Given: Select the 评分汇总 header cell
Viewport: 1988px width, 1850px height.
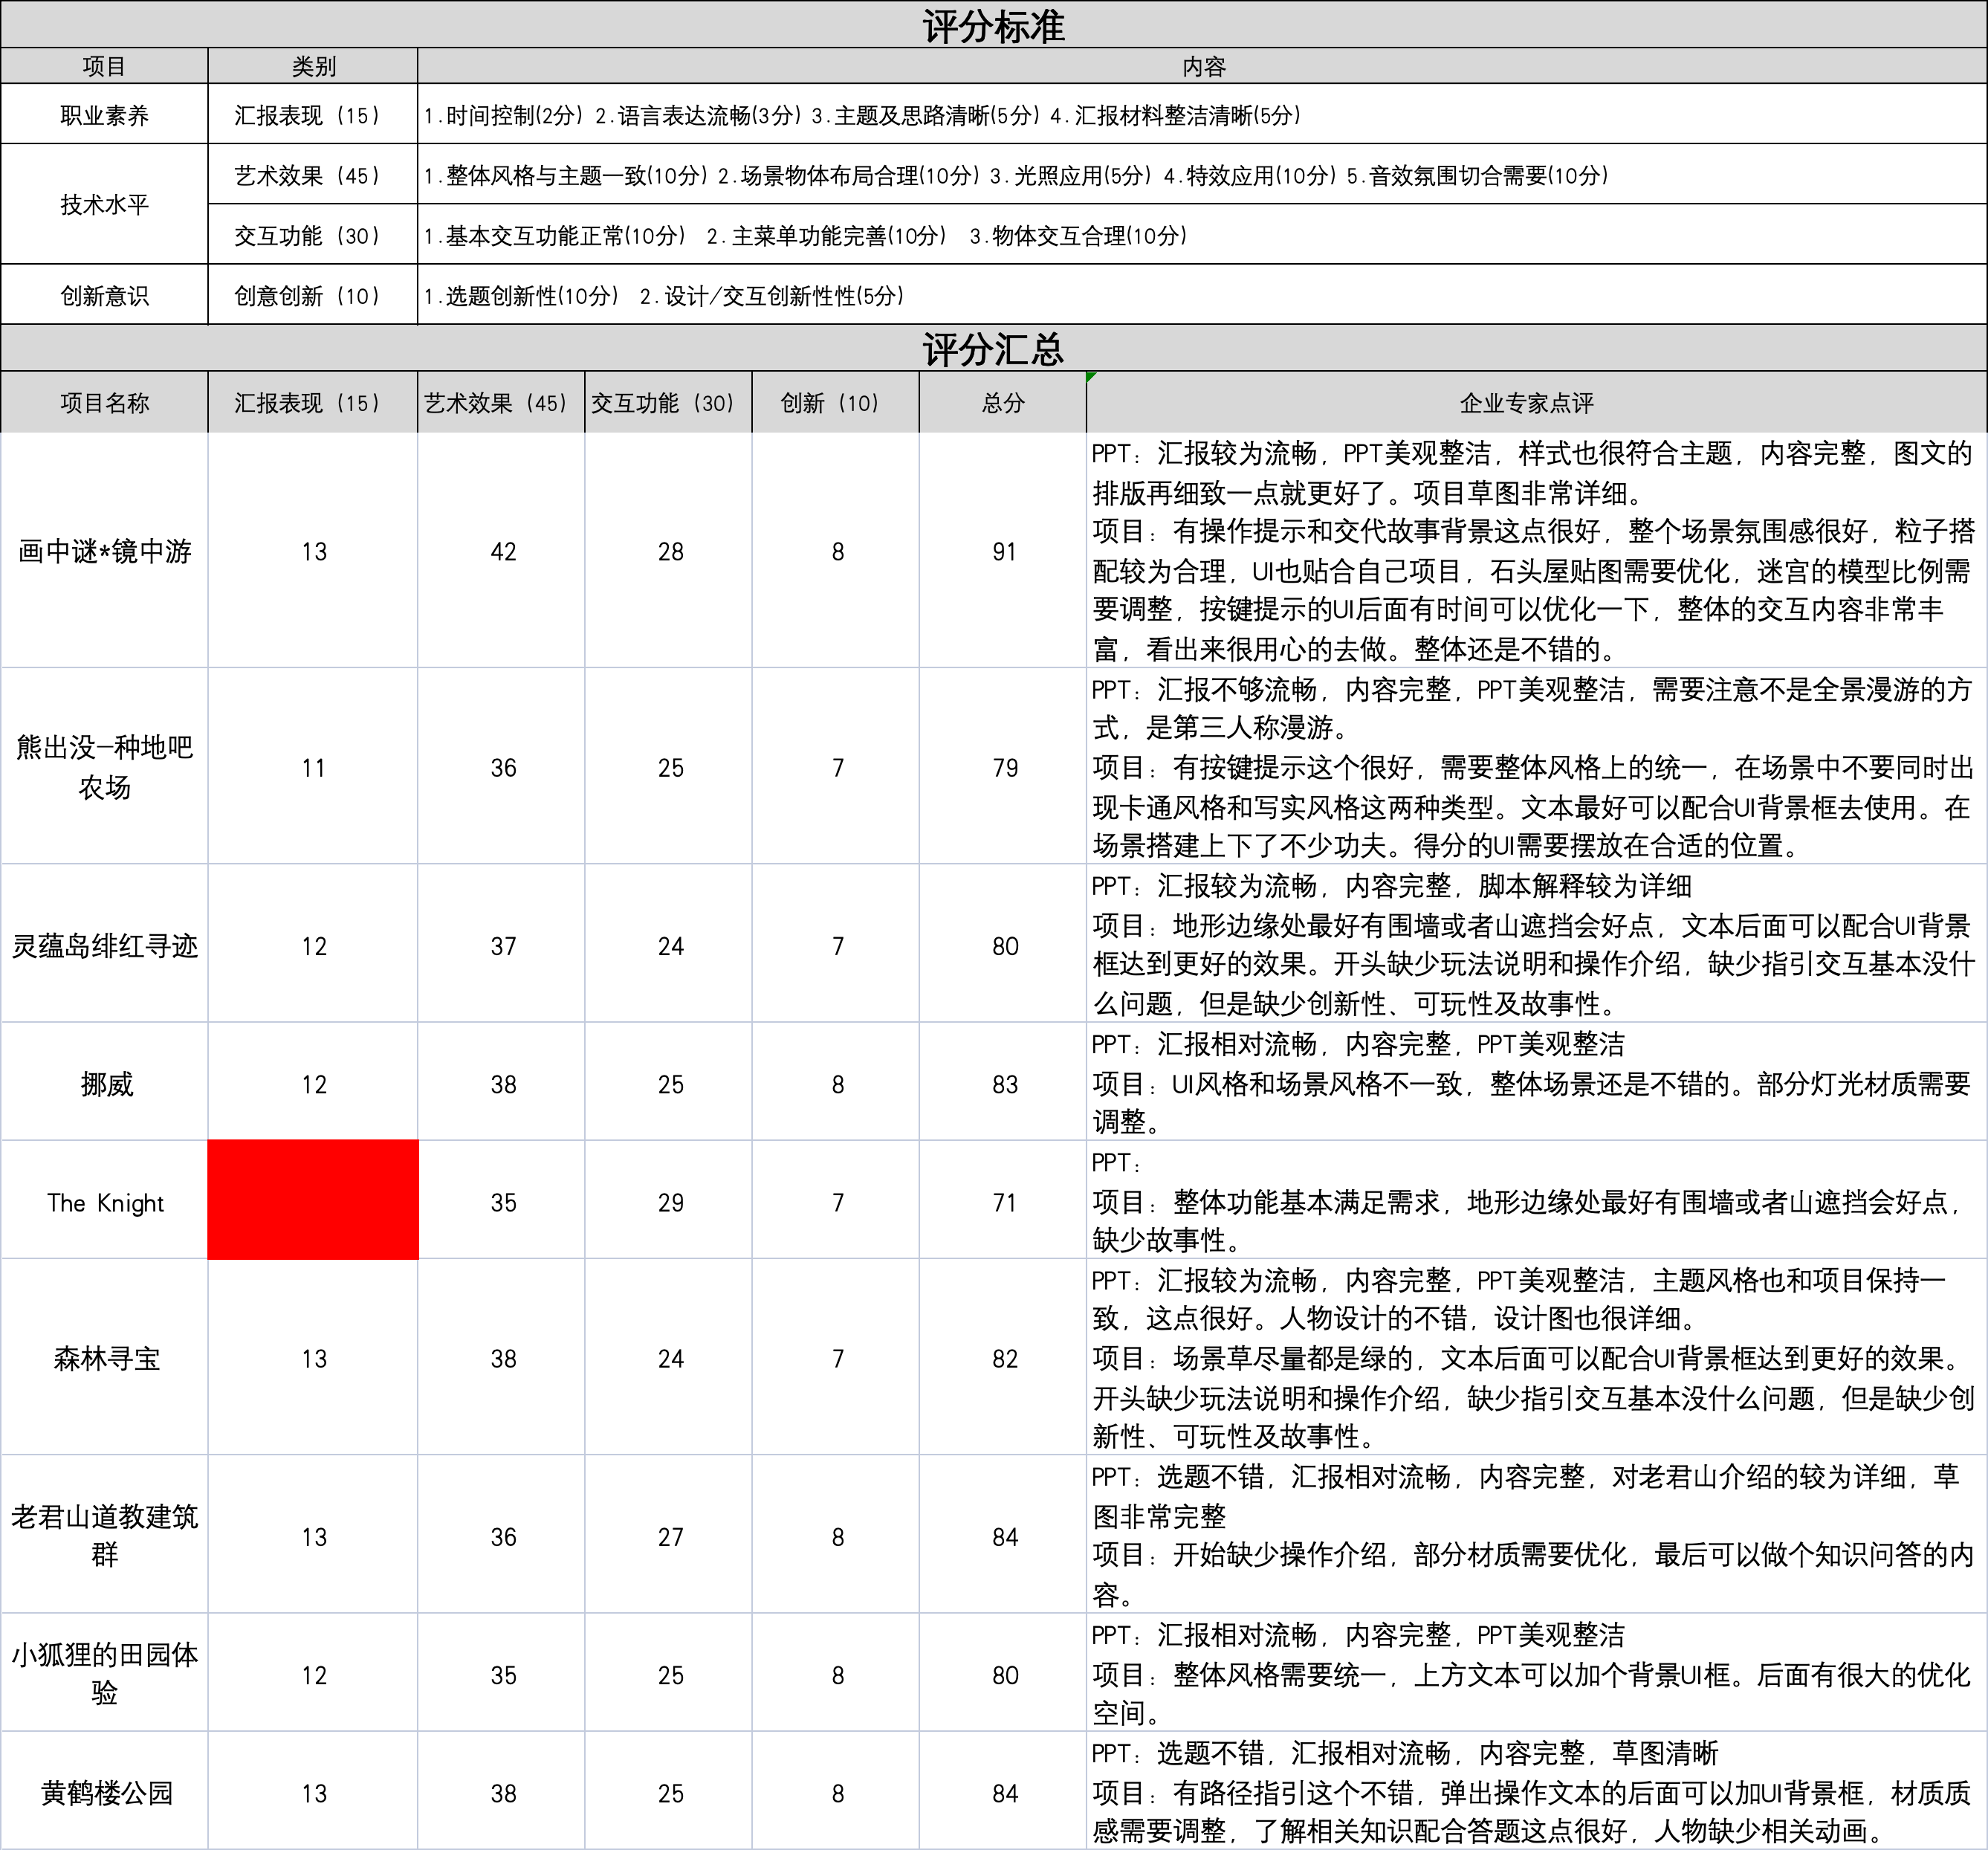Looking at the screenshot, I should 993,349.
